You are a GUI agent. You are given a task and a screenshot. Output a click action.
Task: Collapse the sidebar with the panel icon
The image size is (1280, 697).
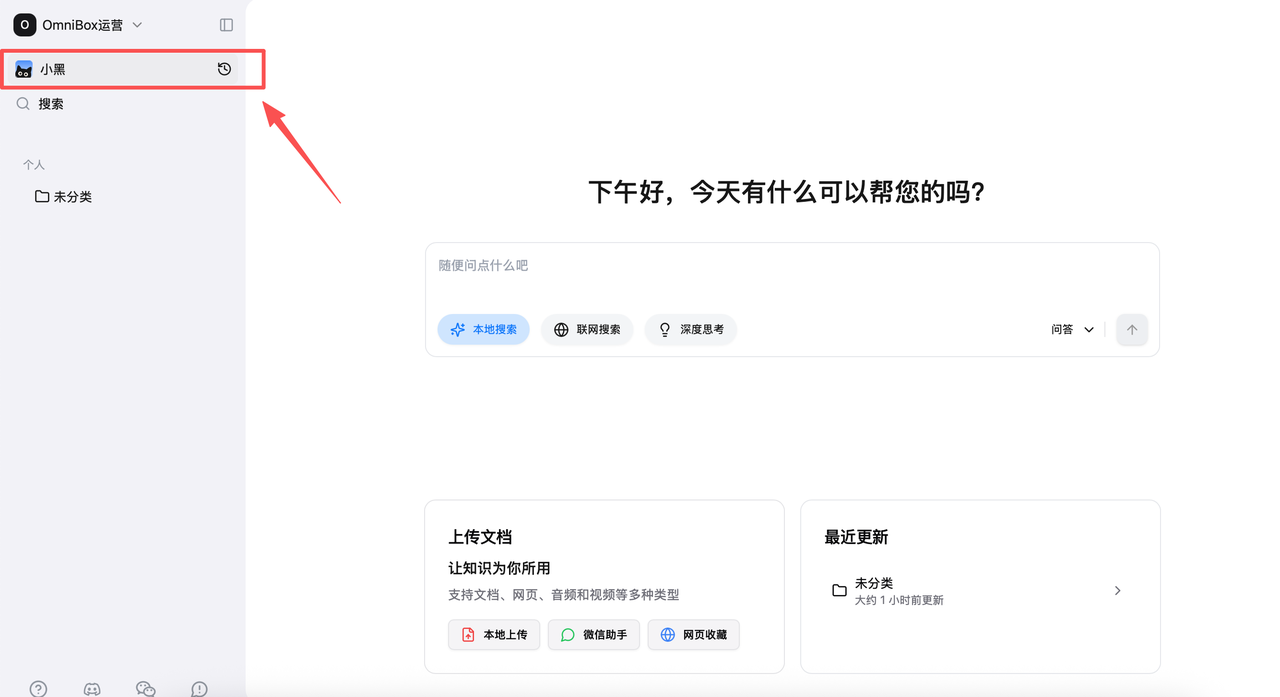[x=226, y=25]
